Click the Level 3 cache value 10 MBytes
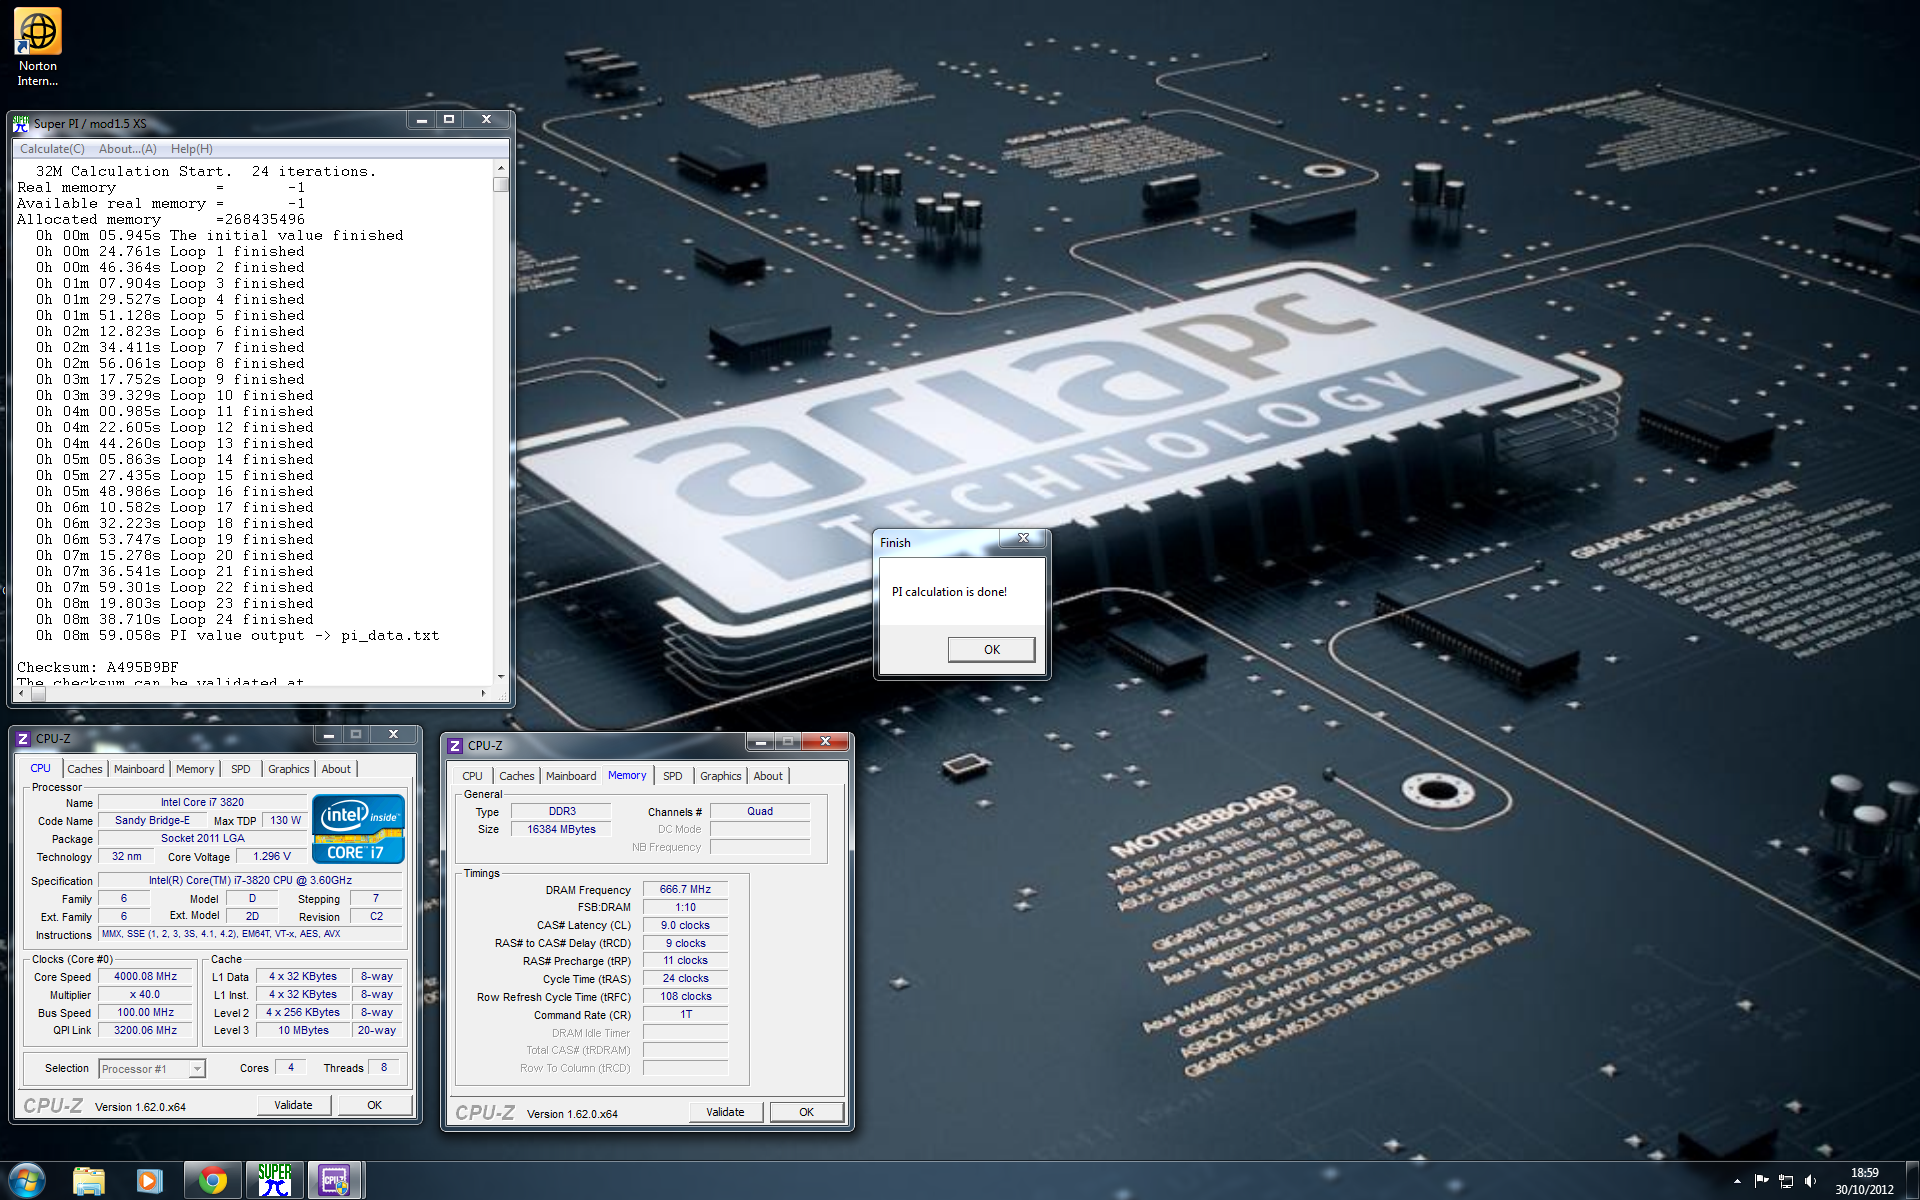Image resolution: width=1920 pixels, height=1200 pixels. [x=303, y=1031]
